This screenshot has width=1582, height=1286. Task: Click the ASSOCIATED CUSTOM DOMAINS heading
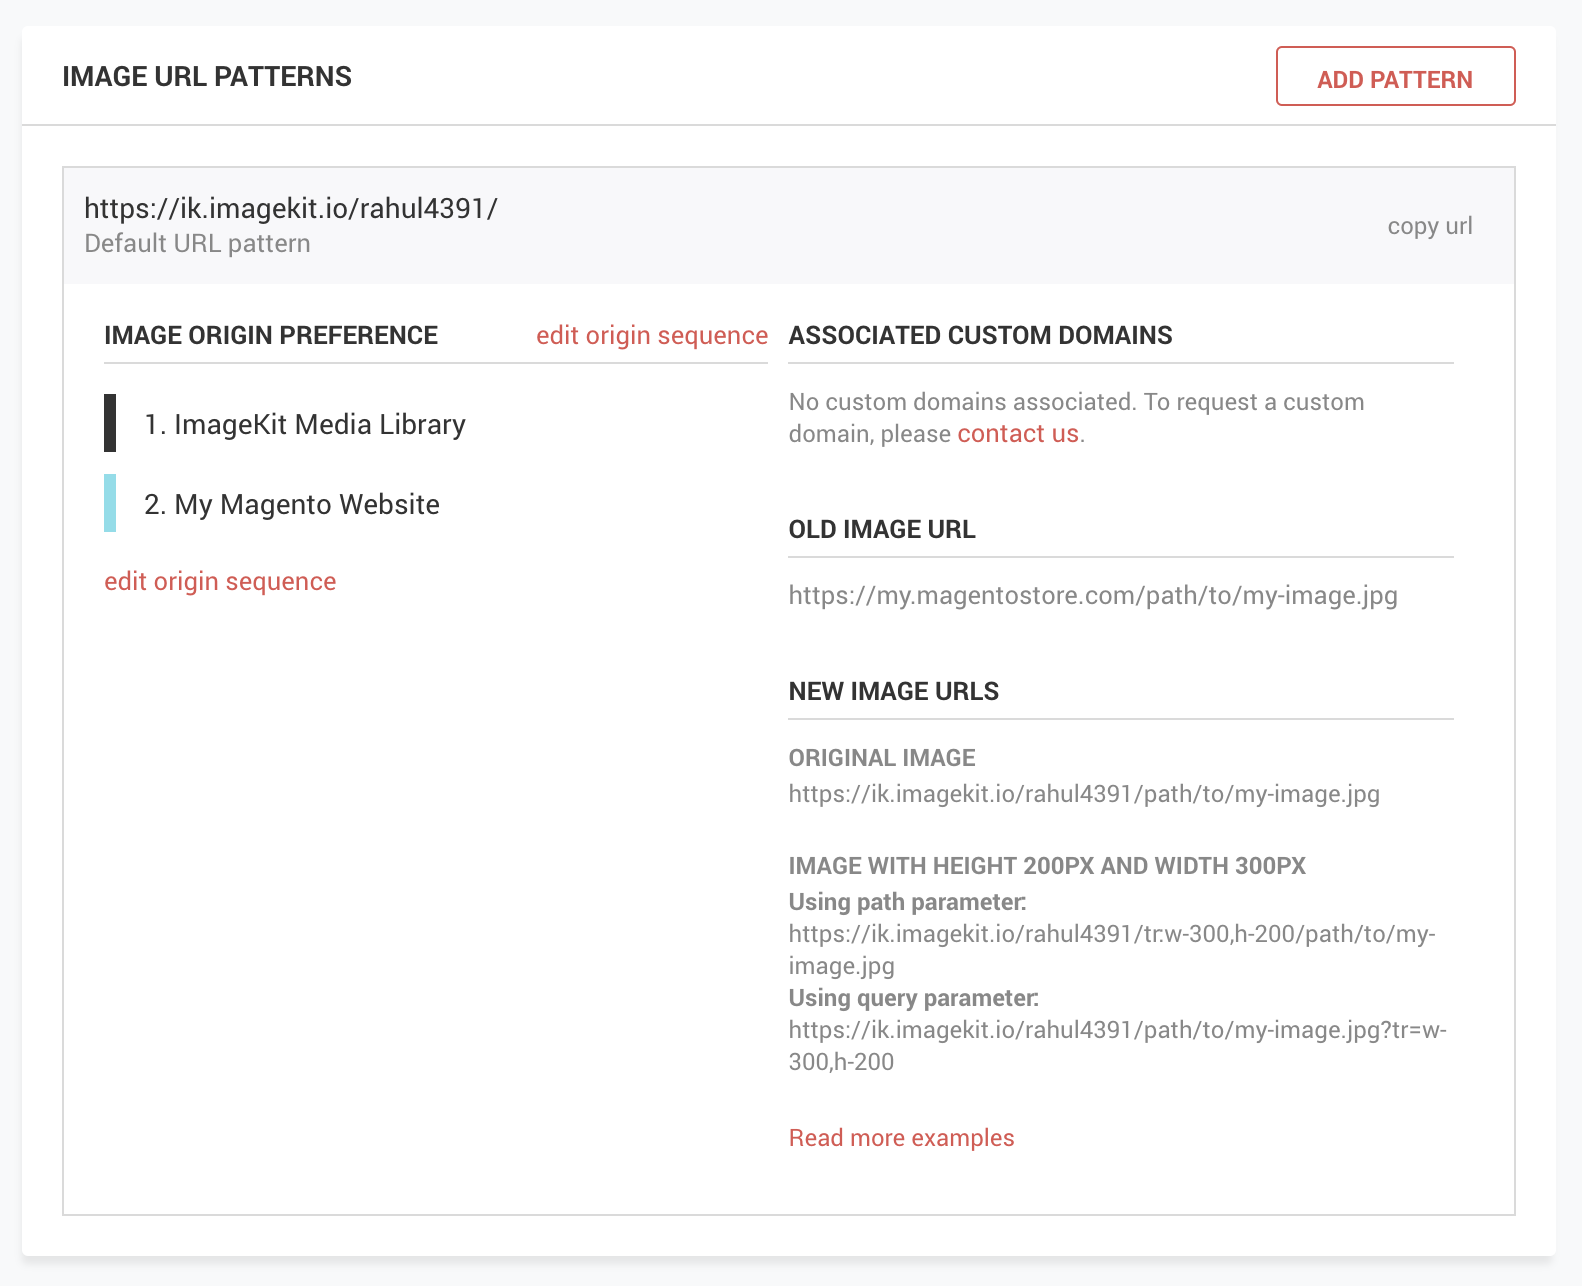coord(980,335)
